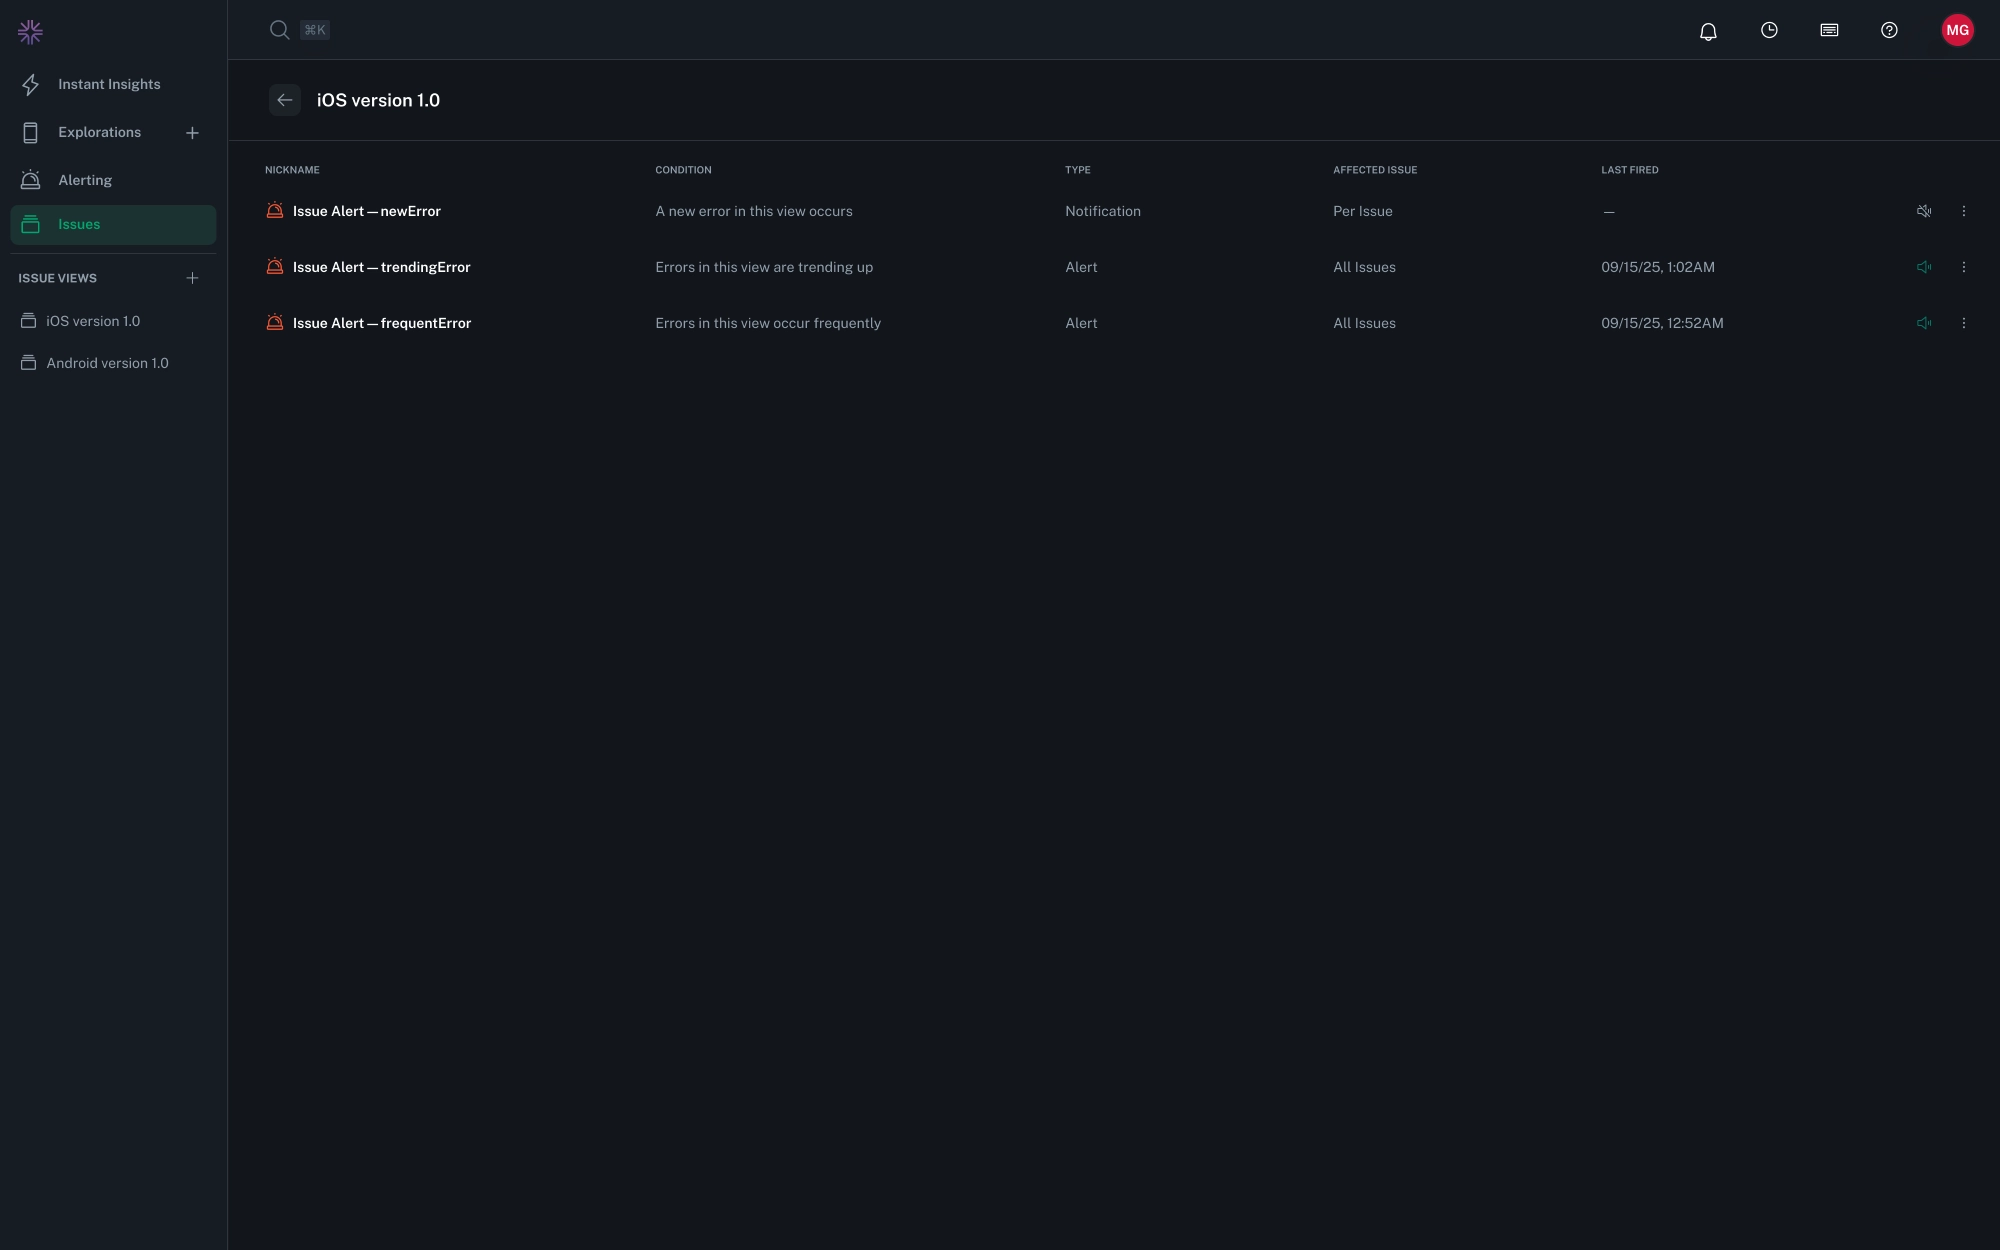The image size is (2000, 1250).
Task: Select iOS version 1.0 issue view
Action: pos(94,321)
